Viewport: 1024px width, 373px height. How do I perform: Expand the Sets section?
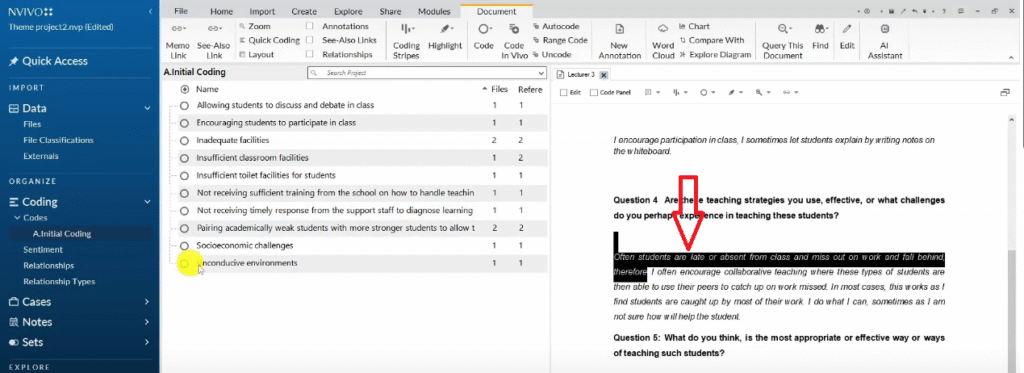147,342
